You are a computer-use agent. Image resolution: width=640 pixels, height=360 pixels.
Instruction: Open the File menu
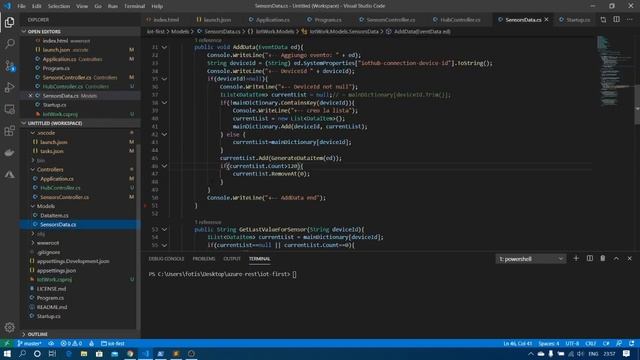tap(21, 6)
